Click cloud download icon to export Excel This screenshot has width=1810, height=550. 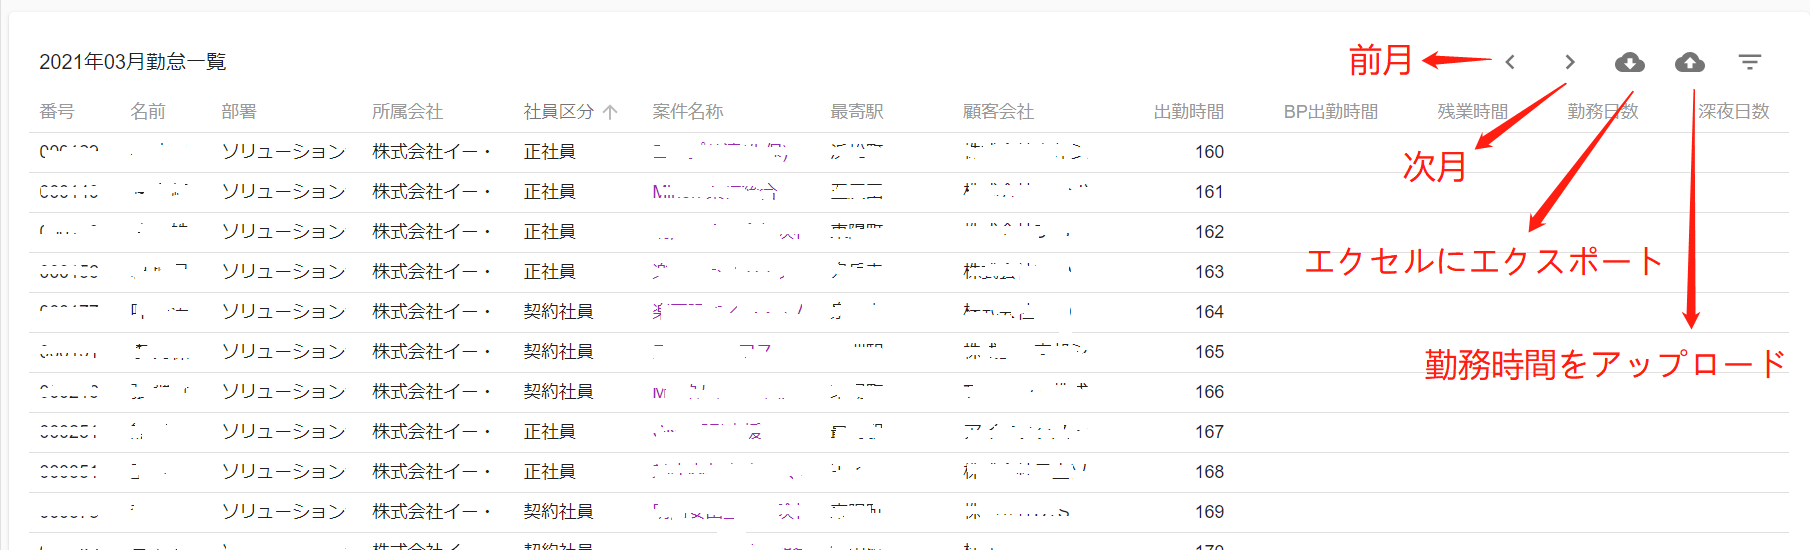(1629, 62)
